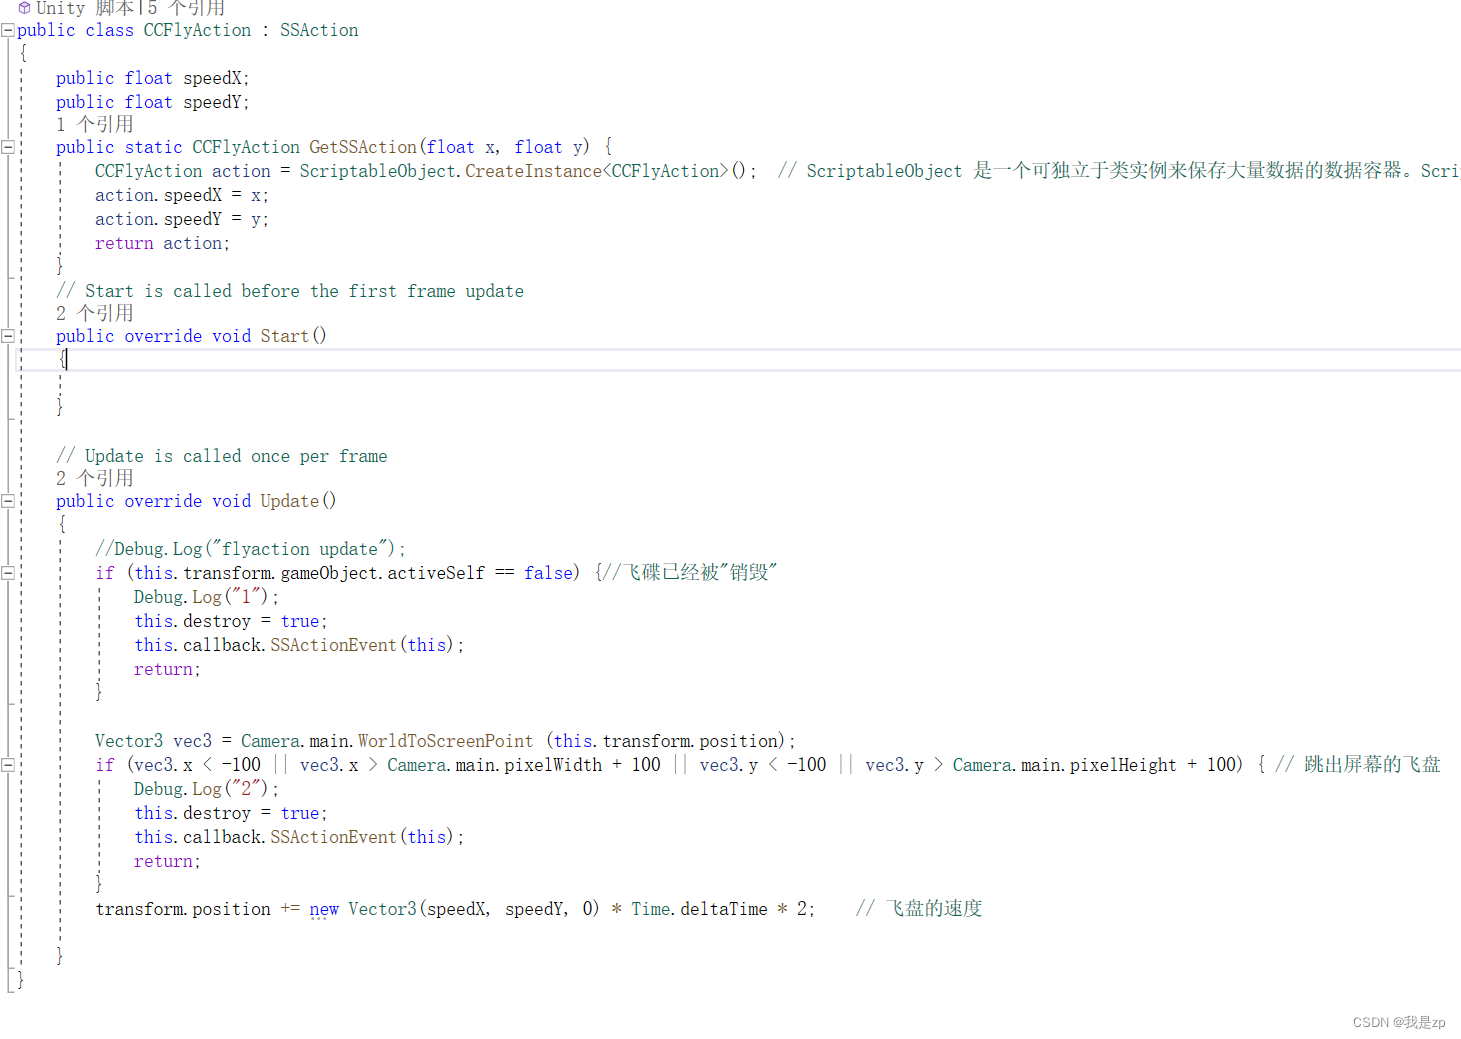Click the commented 'flyaction update' Debug.Log line
This screenshot has height=1039, width=1461.
pyautogui.click(x=250, y=549)
